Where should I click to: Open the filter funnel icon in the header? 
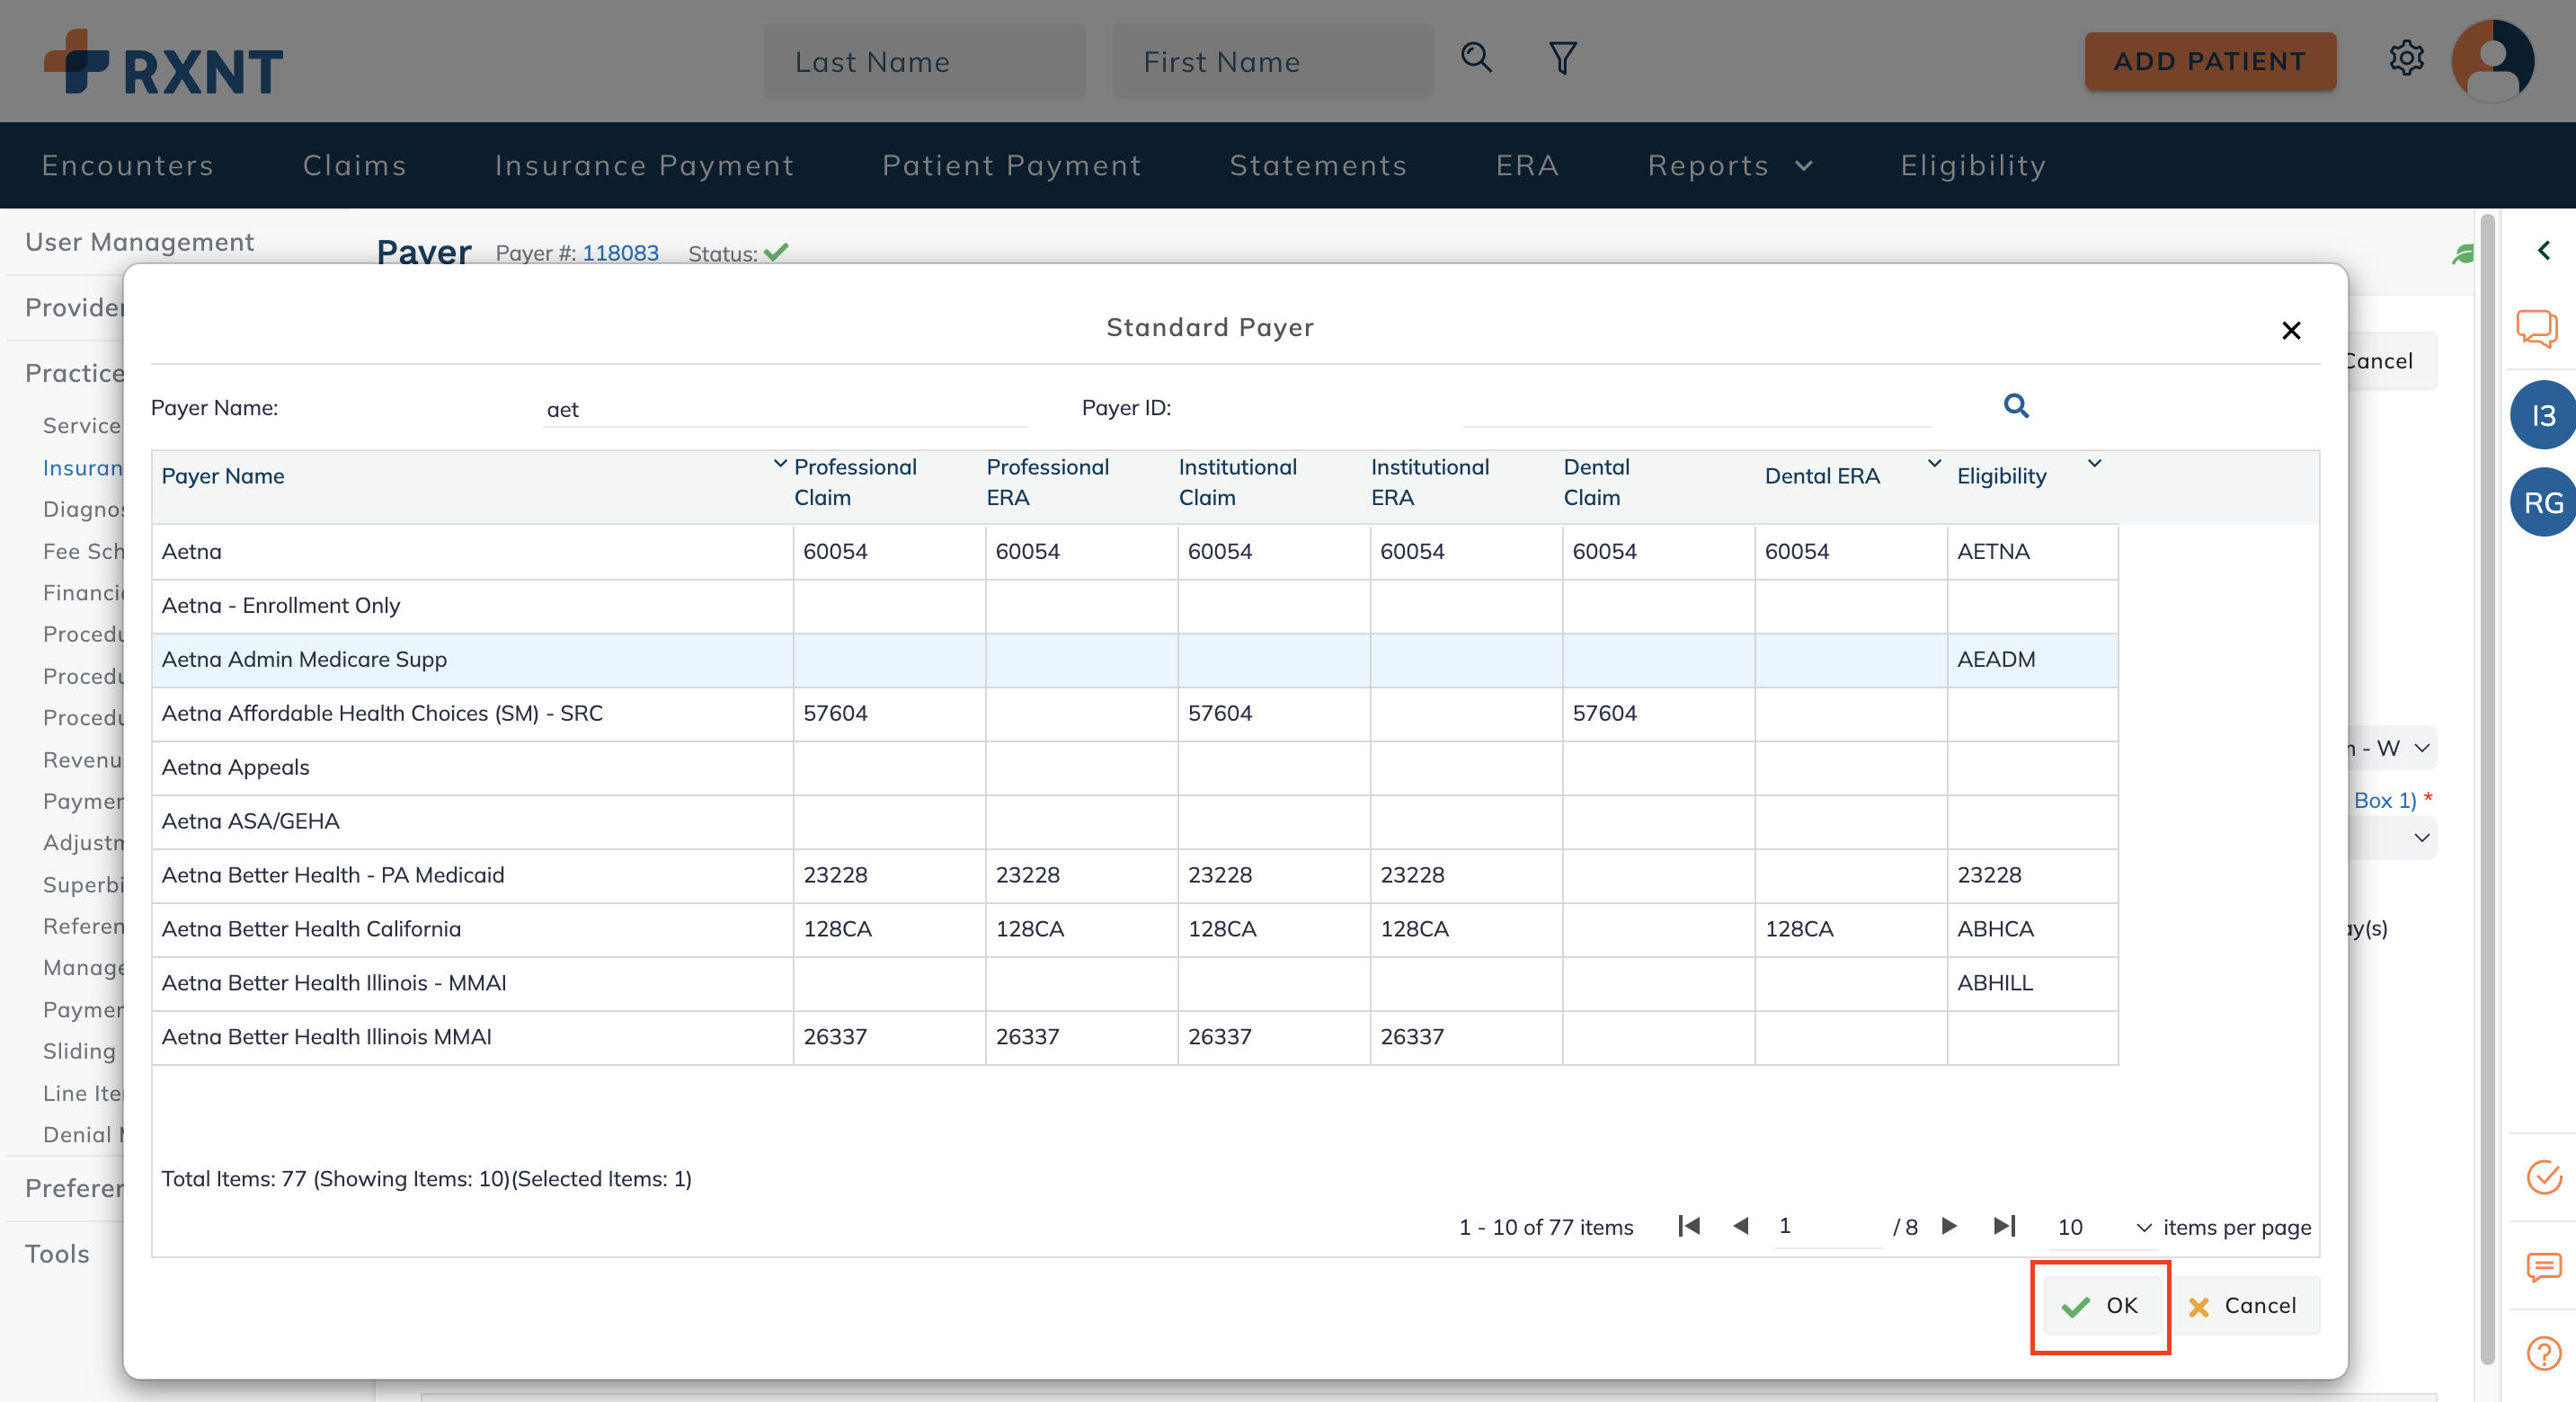click(x=1562, y=58)
